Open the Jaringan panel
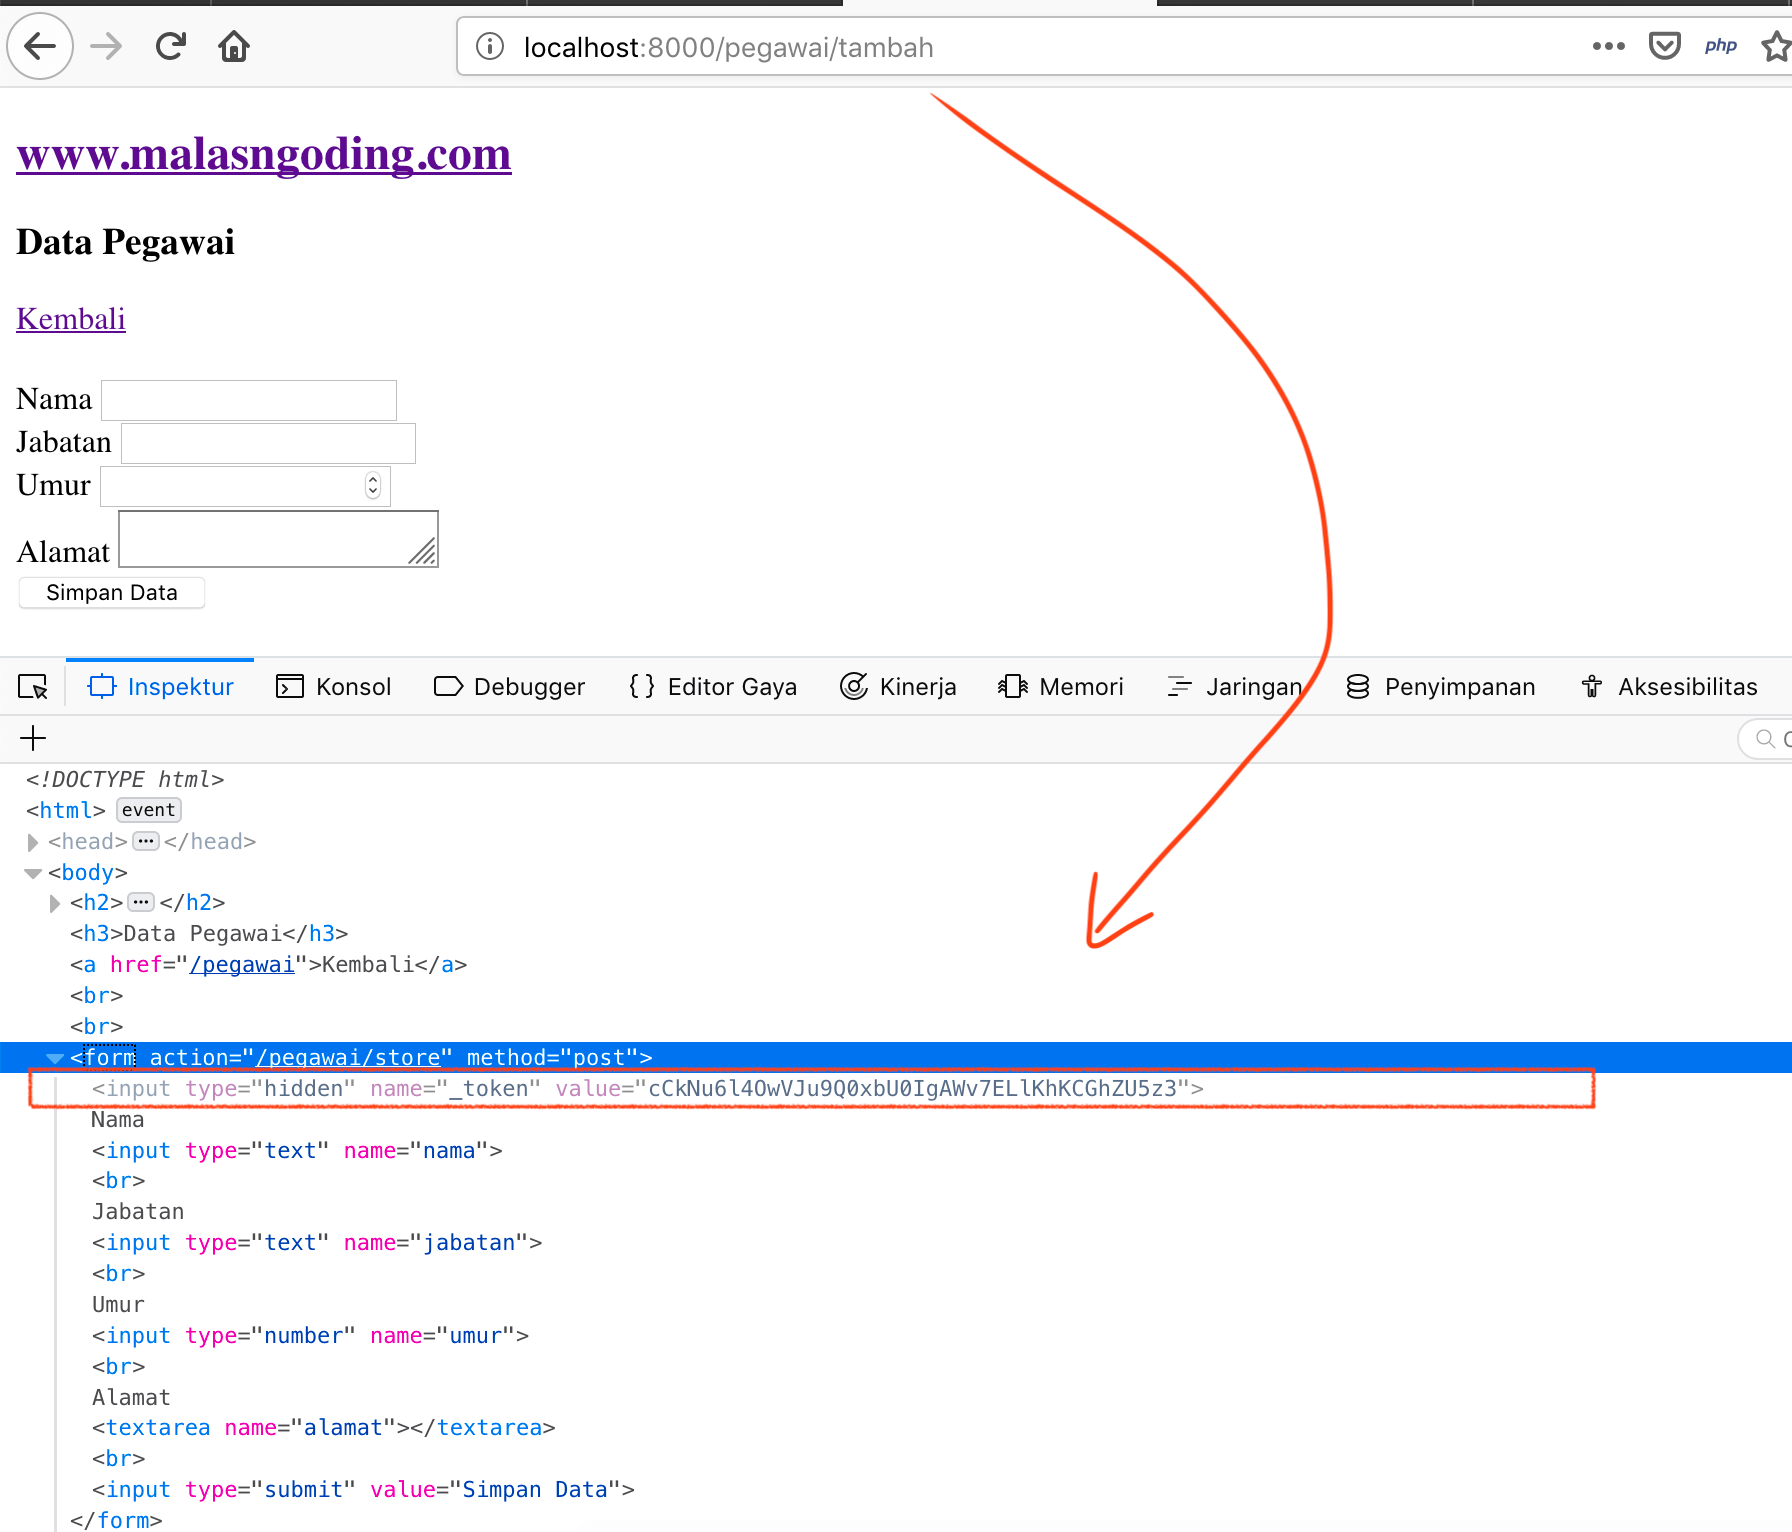1792x1532 pixels. pos(1254,686)
